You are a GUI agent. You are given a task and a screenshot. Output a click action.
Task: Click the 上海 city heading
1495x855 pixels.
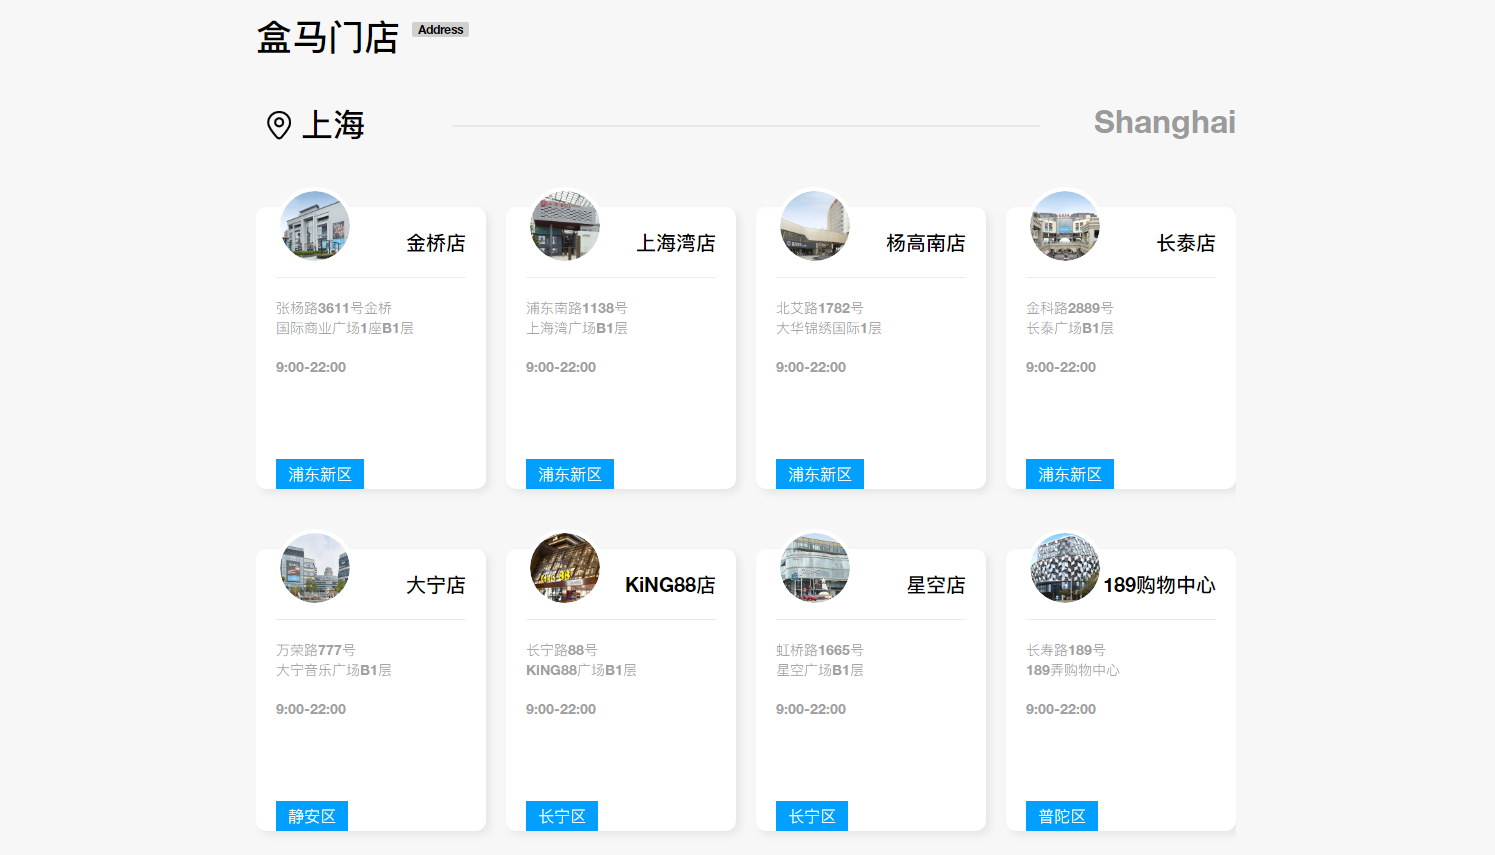333,125
